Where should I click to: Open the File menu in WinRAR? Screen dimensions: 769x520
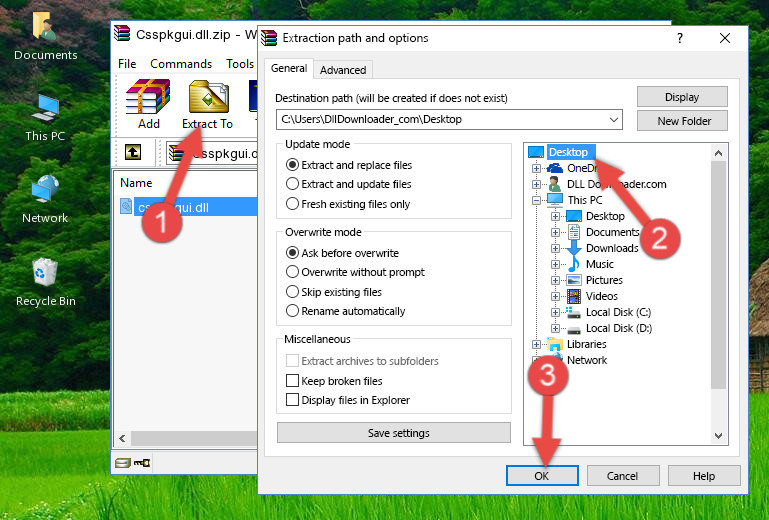(x=127, y=64)
